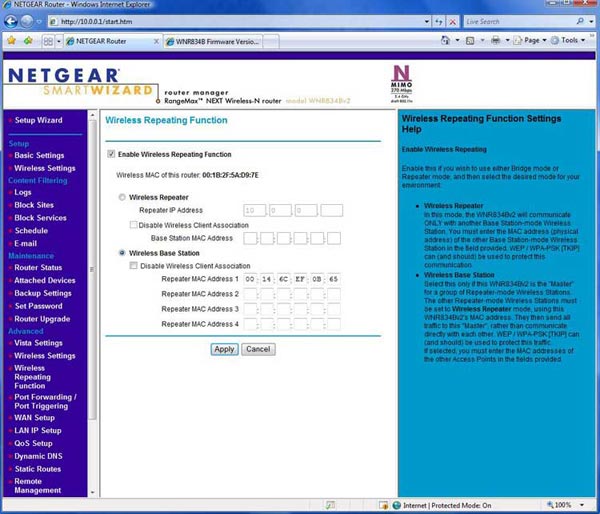Screen dimensions: 600x514
Task: Open Router Status page
Action: click(x=38, y=268)
